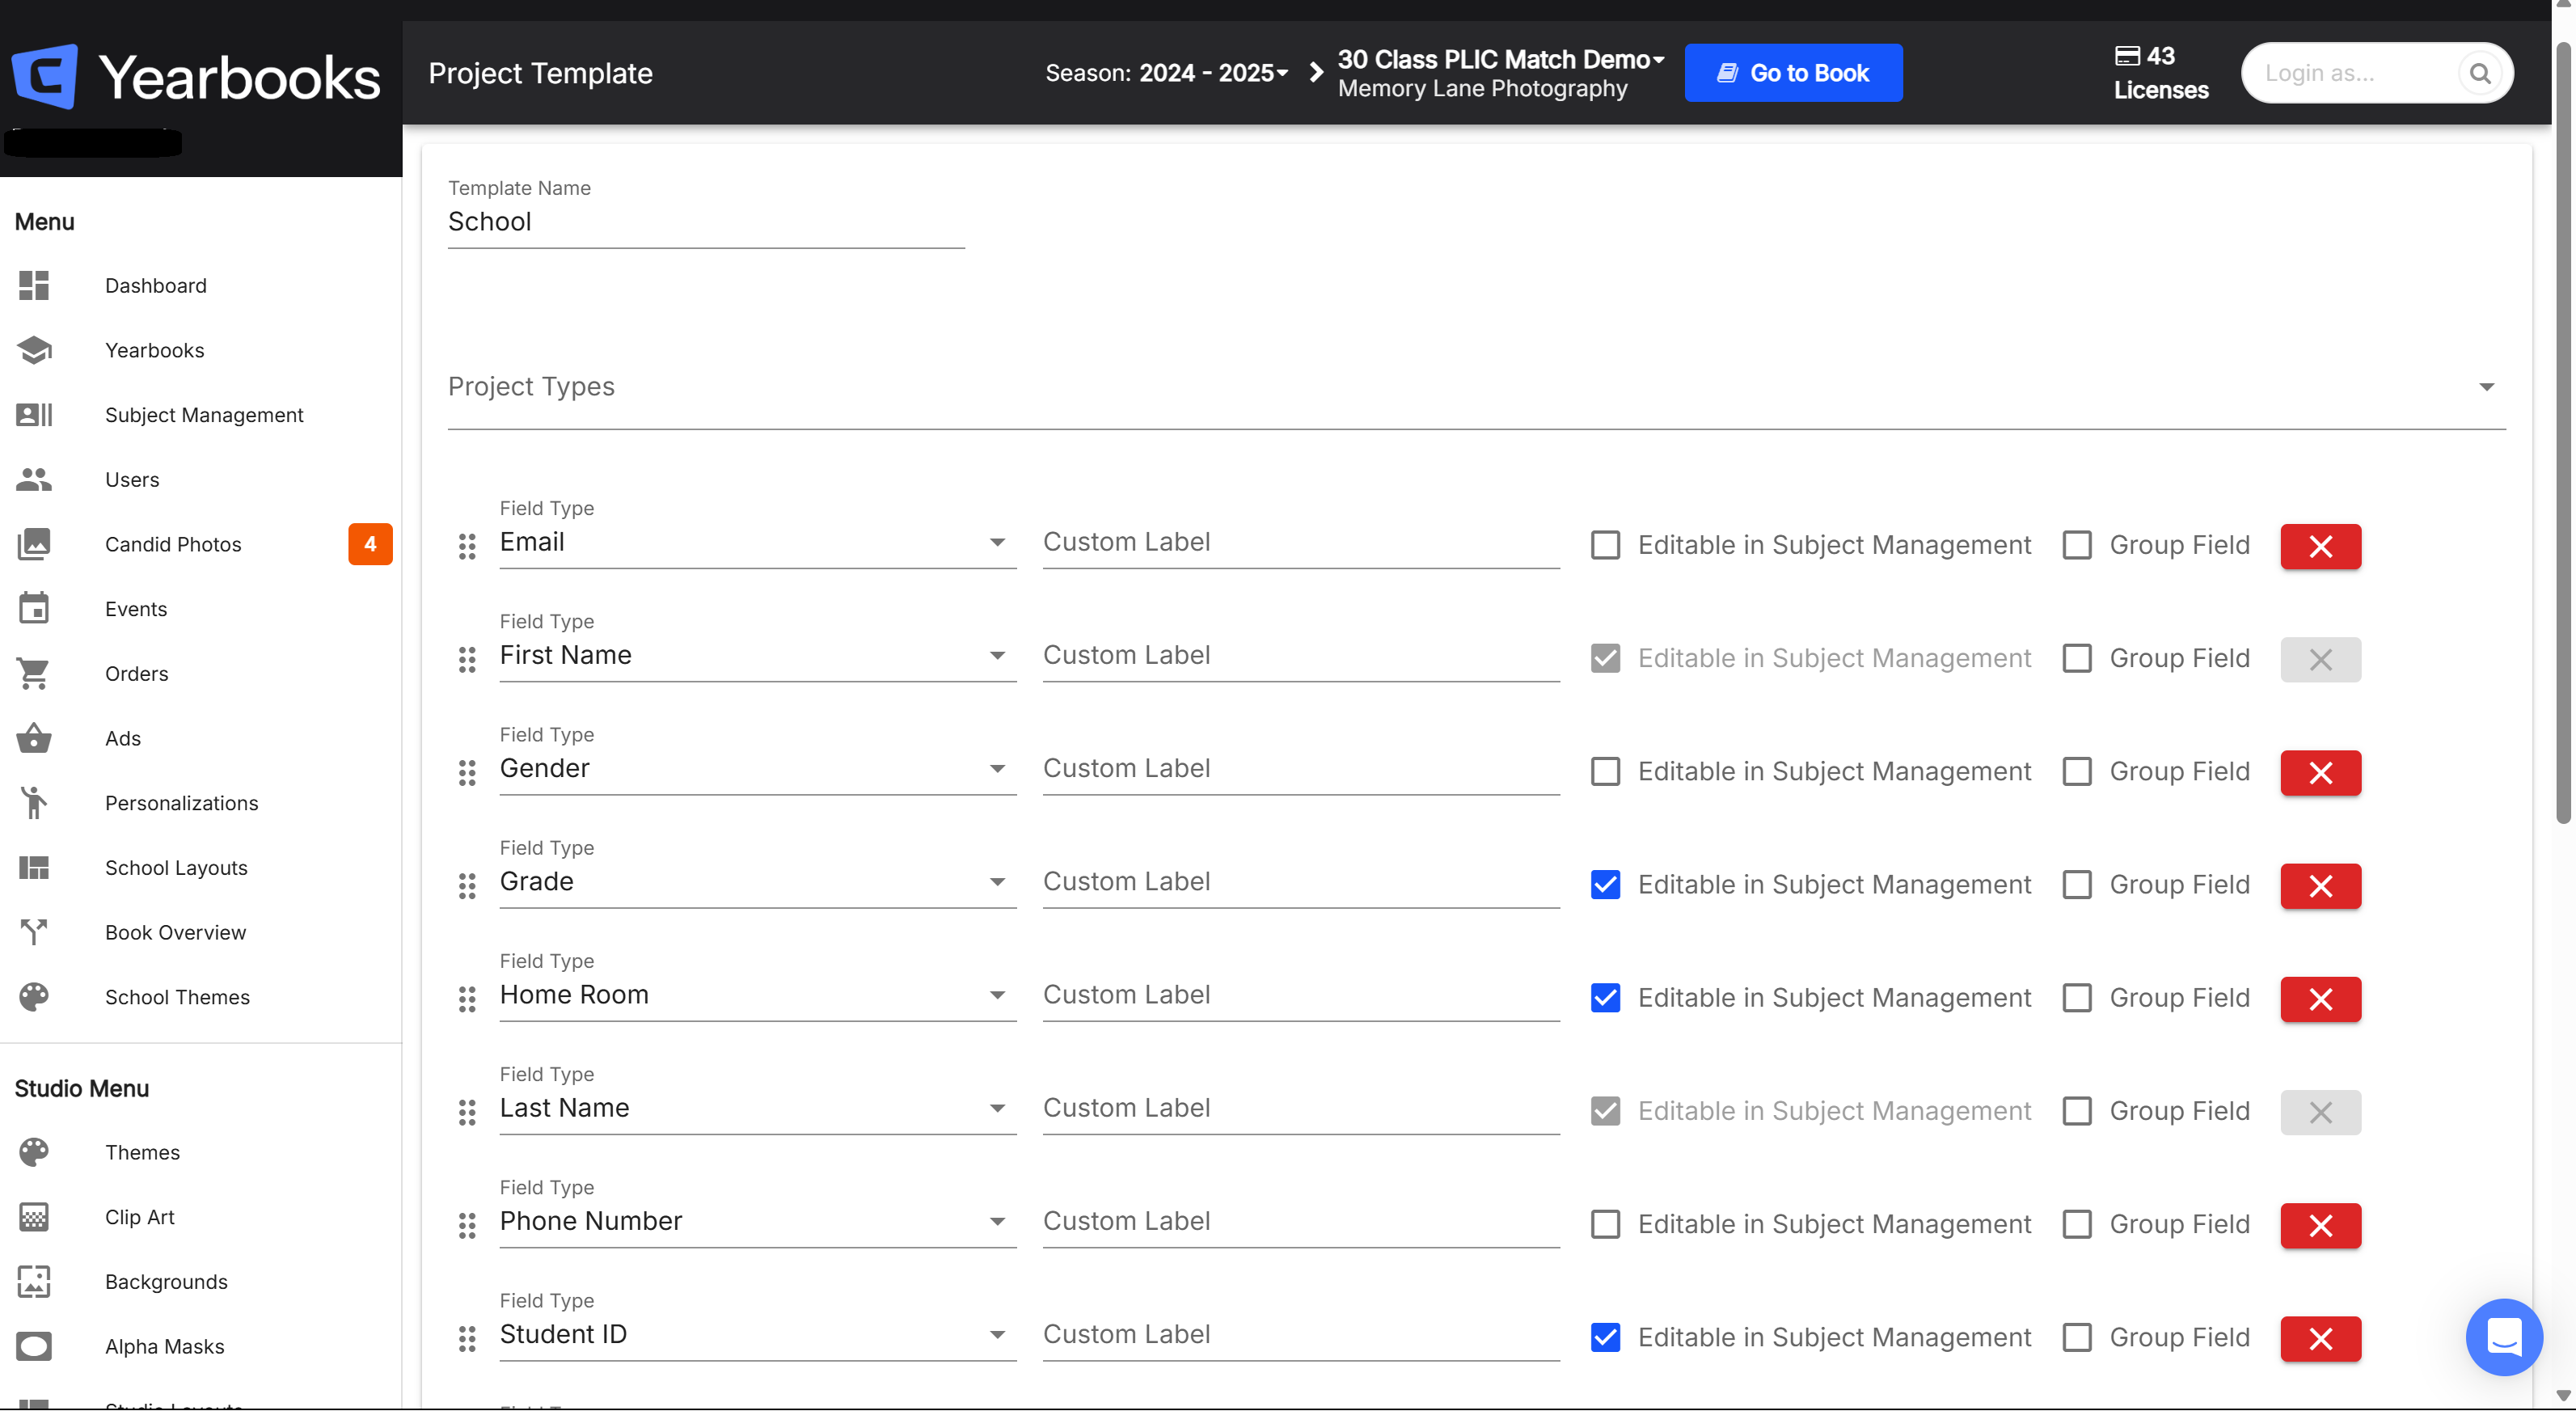Click the Candid Photos image icon
Screen dimensions: 2576x1411
(34, 544)
